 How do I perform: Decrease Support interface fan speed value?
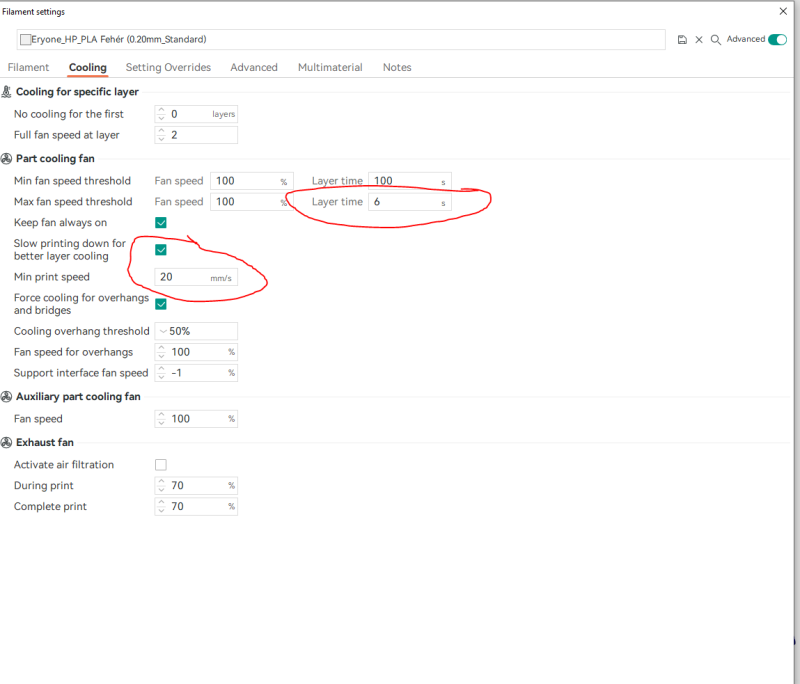(x=161, y=377)
